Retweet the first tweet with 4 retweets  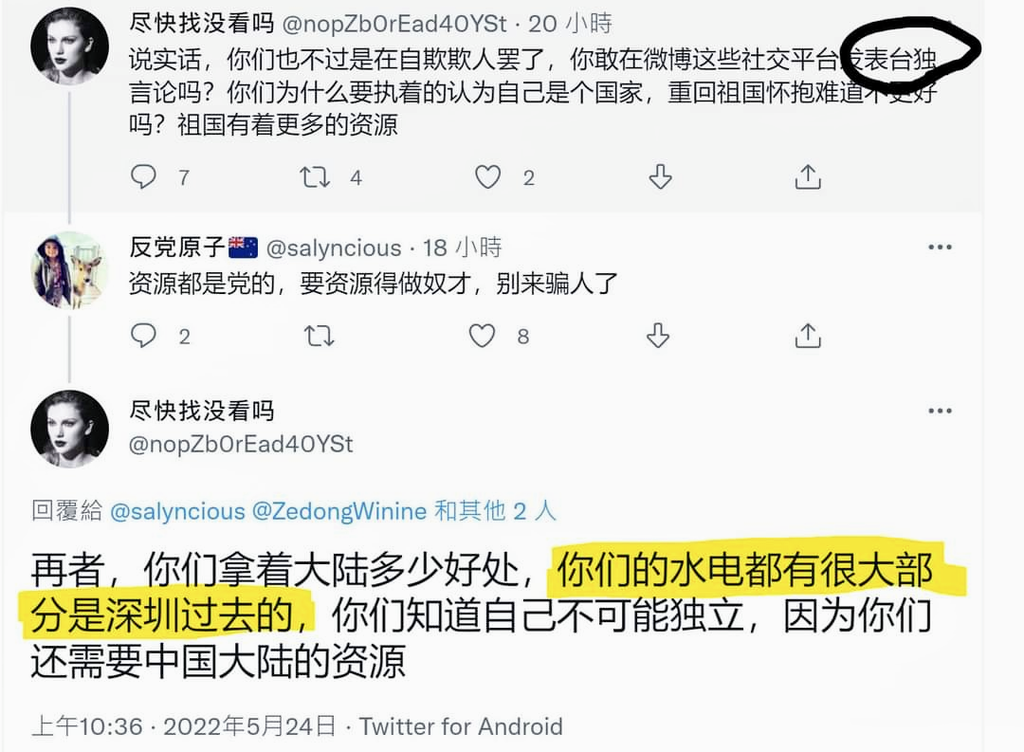click(315, 177)
